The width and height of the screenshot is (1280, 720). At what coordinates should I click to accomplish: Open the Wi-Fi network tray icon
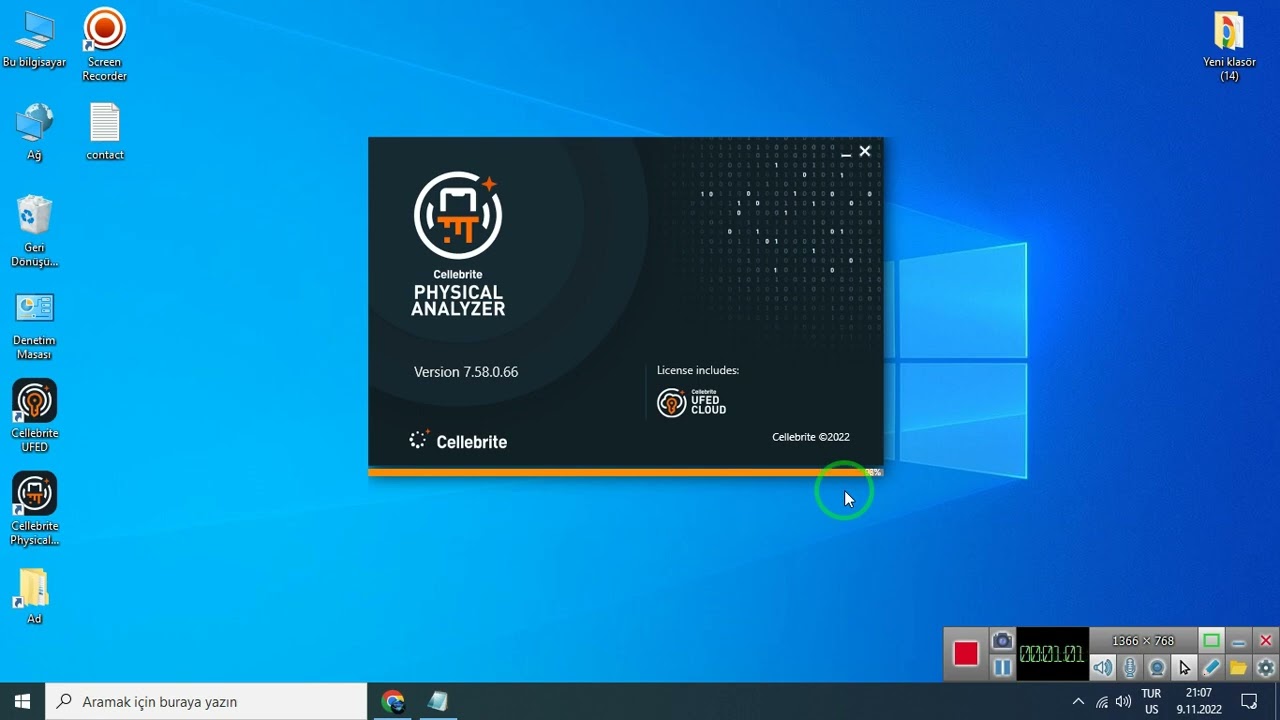pyautogui.click(x=1102, y=702)
